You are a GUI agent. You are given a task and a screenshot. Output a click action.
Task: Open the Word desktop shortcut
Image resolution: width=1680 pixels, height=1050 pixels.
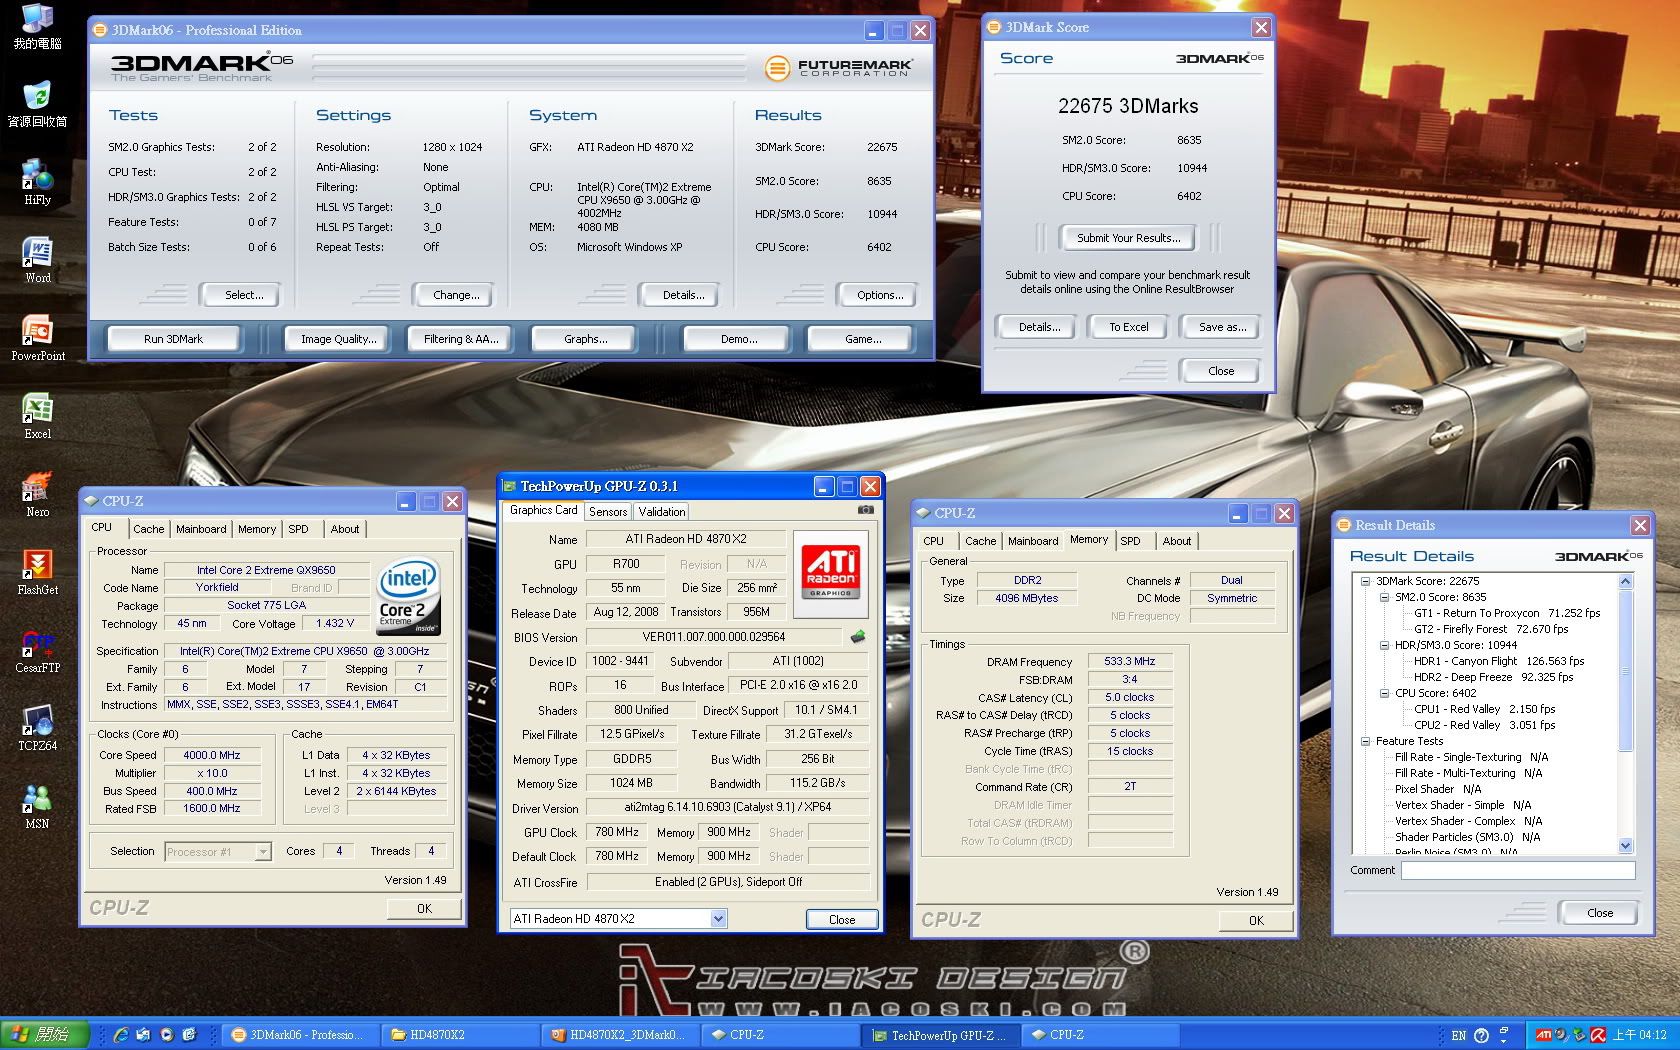37,259
